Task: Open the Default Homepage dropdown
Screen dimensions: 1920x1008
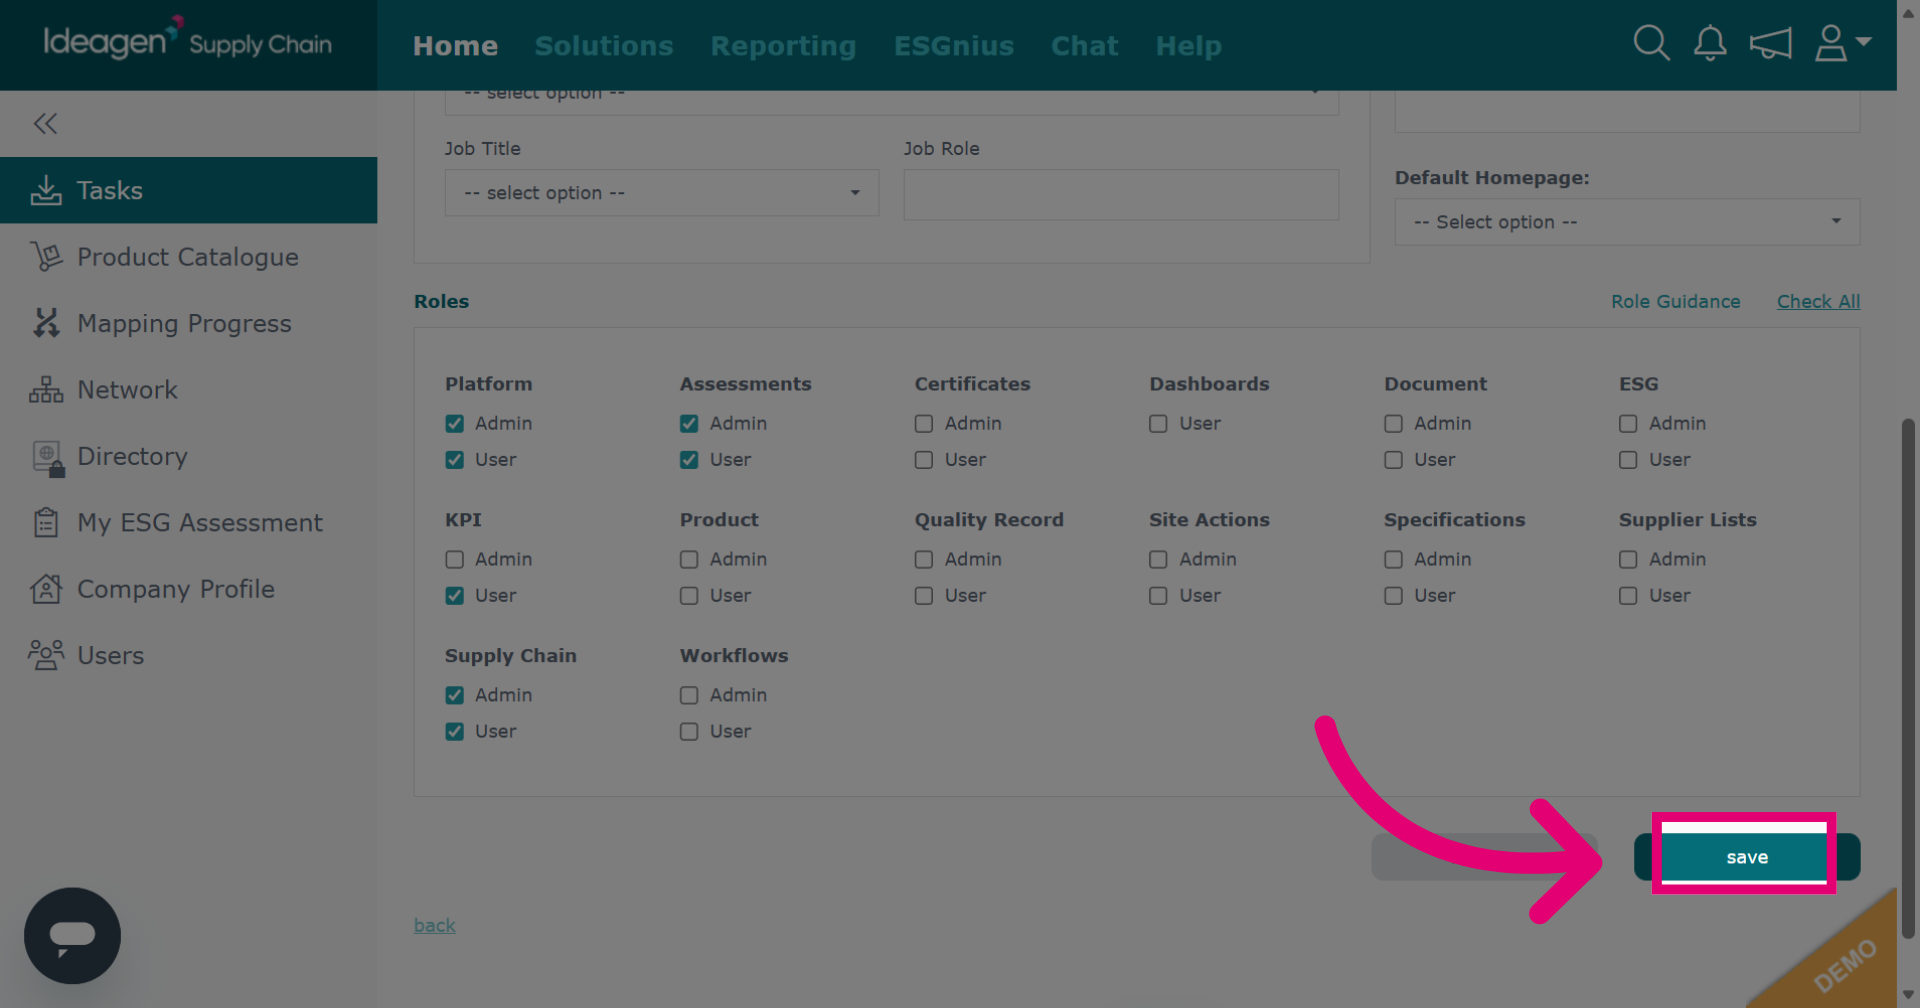Action: point(1627,222)
